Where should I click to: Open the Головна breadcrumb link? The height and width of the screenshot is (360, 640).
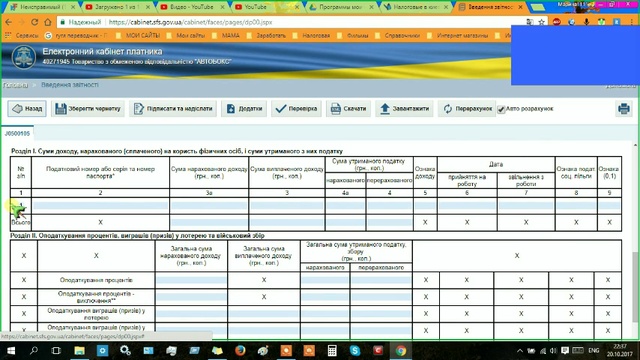tap(16, 85)
